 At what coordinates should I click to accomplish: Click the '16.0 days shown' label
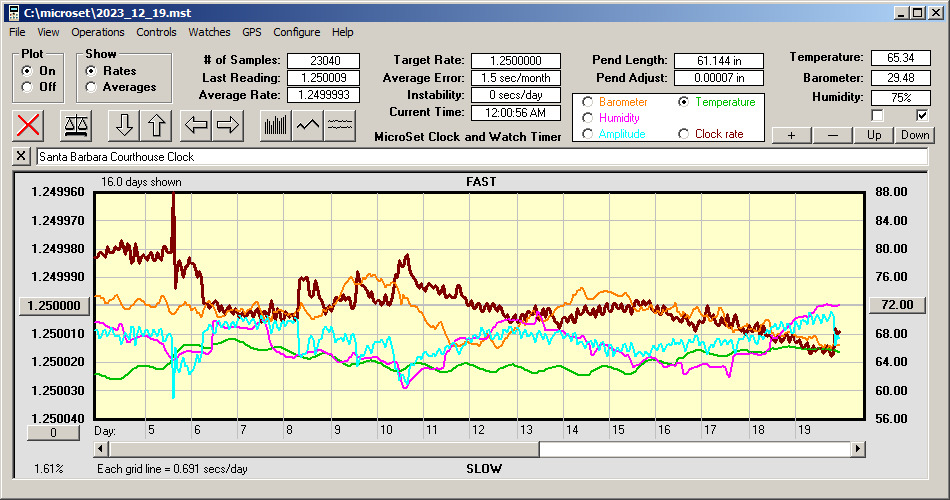click(x=141, y=182)
